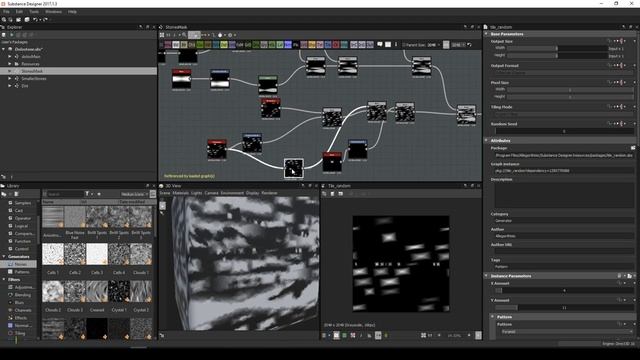Sort Library by Date modified column
The height and width of the screenshot is (360, 640).
pyautogui.click(x=133, y=202)
